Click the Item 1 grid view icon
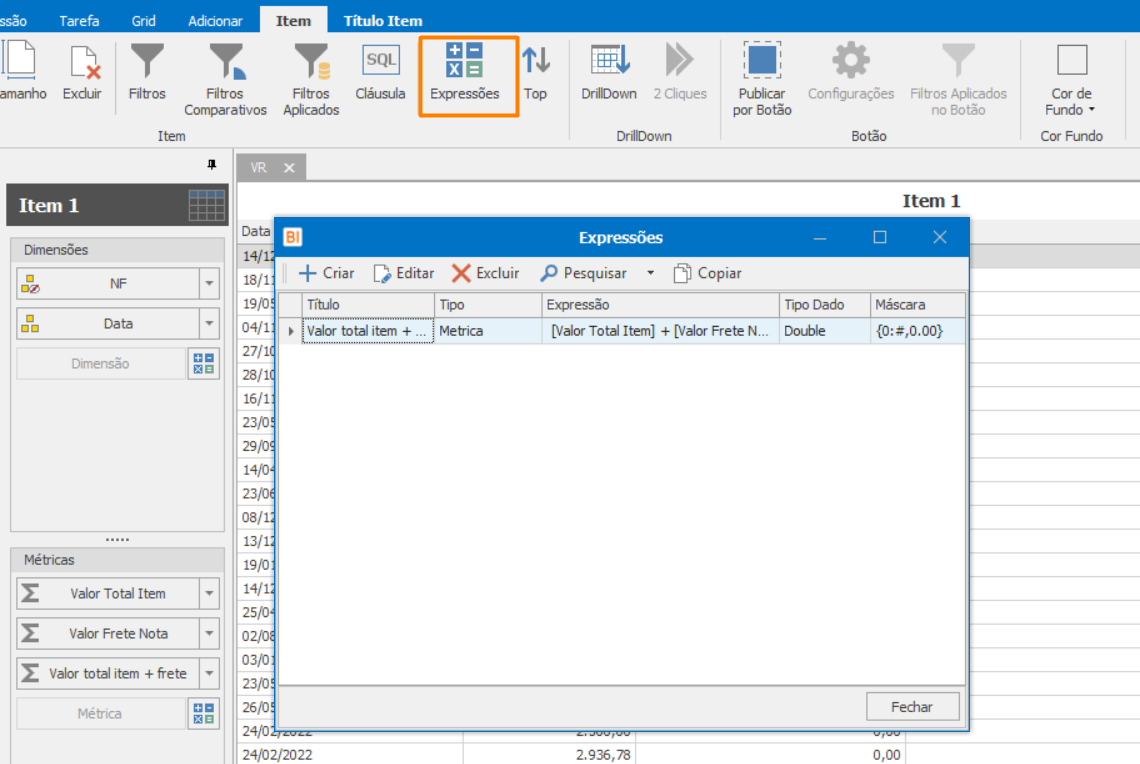Viewport: 1140px width, 764px height. (x=206, y=205)
